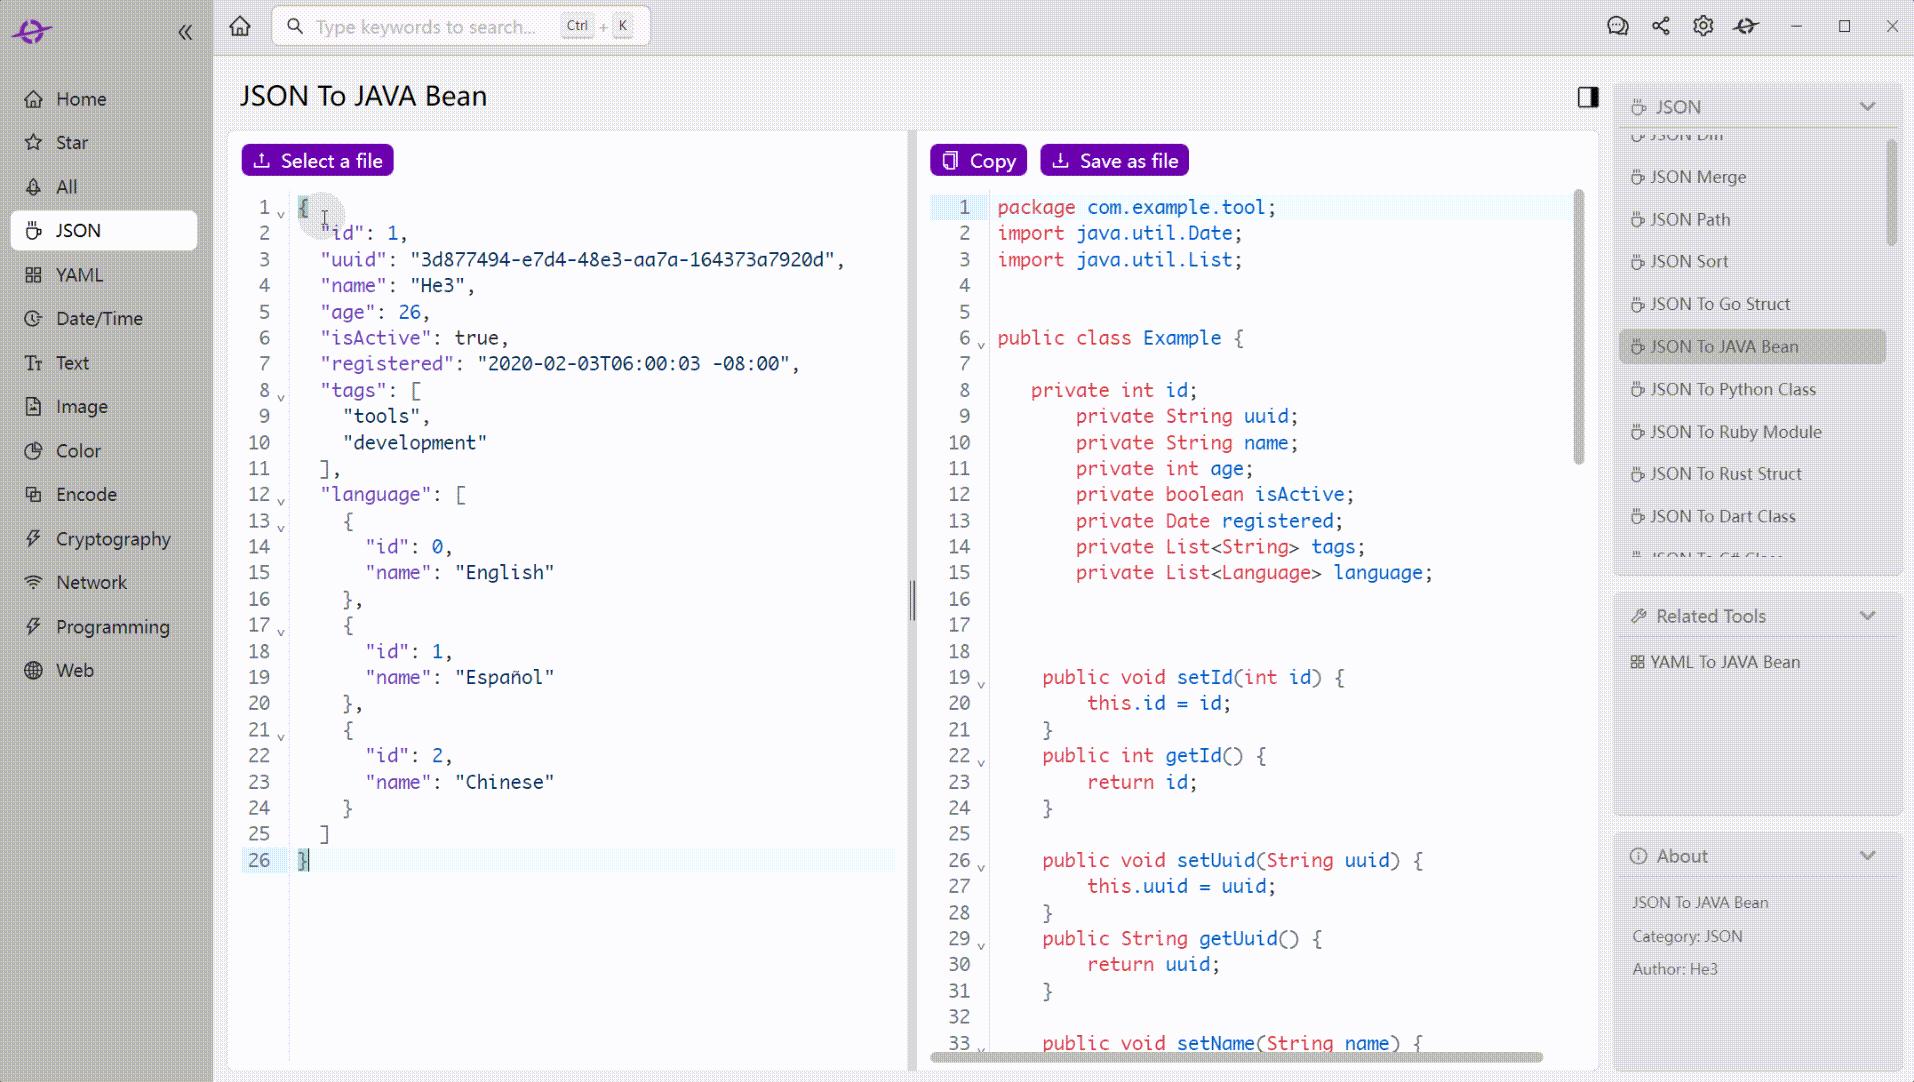Open the settings gear

click(1703, 26)
